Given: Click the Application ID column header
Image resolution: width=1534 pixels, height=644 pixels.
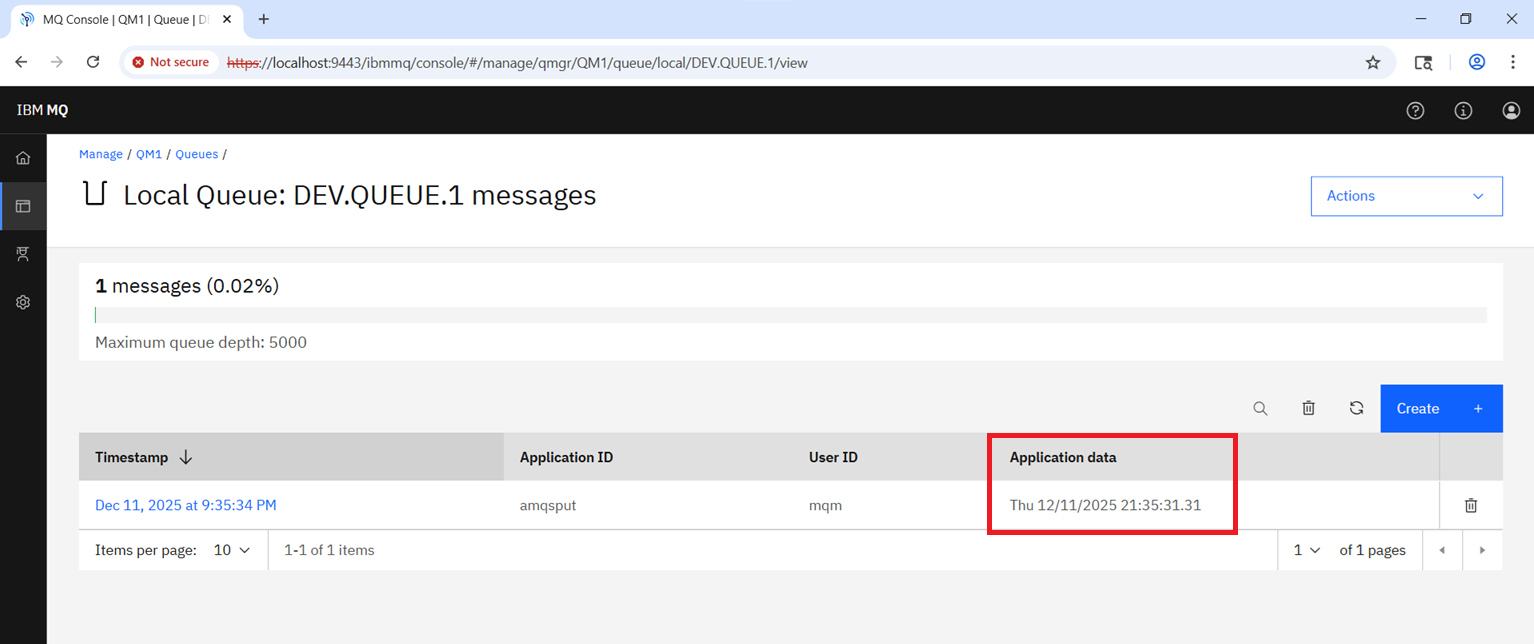Looking at the screenshot, I should pos(566,457).
